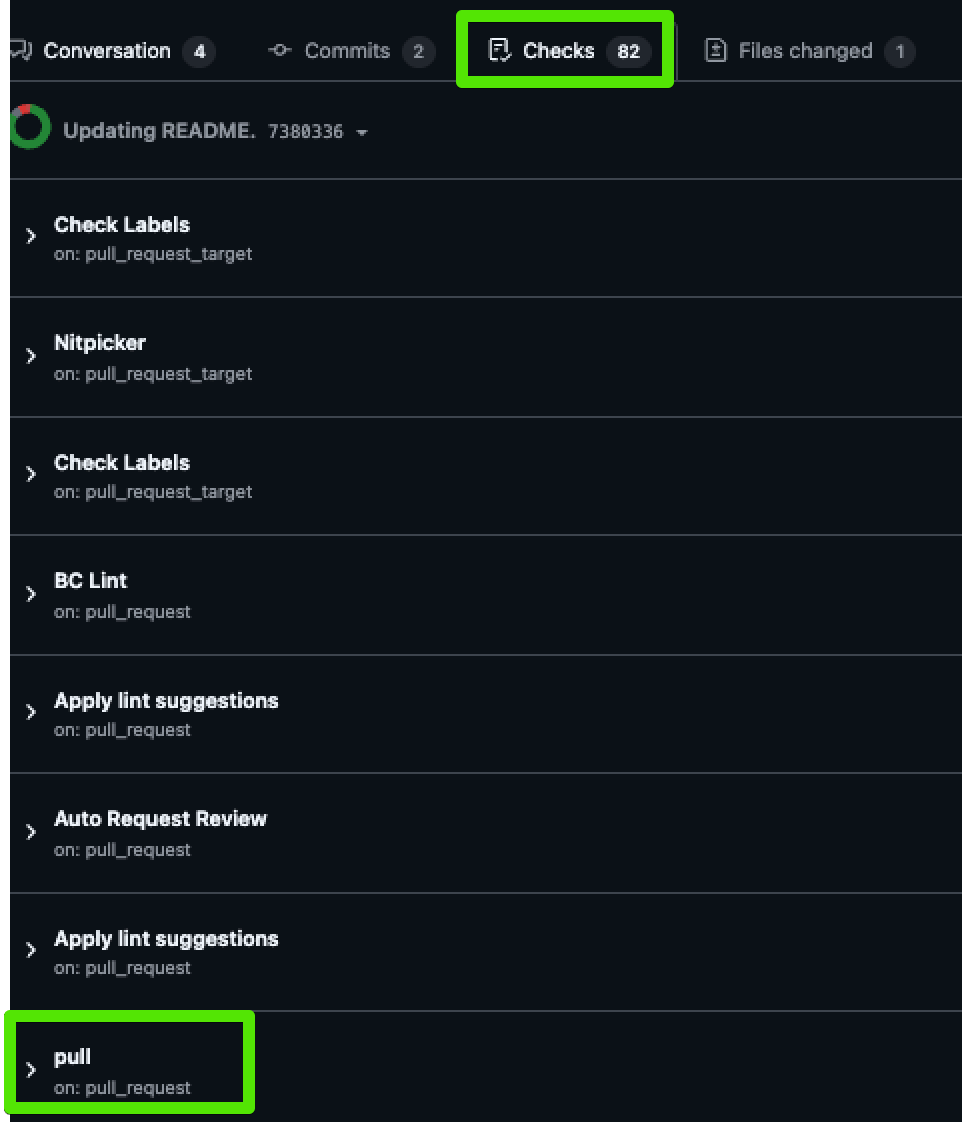Open the Commits tab

351,51
